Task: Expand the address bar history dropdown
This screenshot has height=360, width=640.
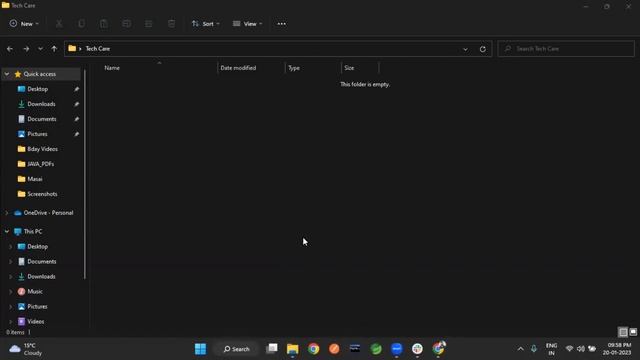Action: click(x=465, y=49)
